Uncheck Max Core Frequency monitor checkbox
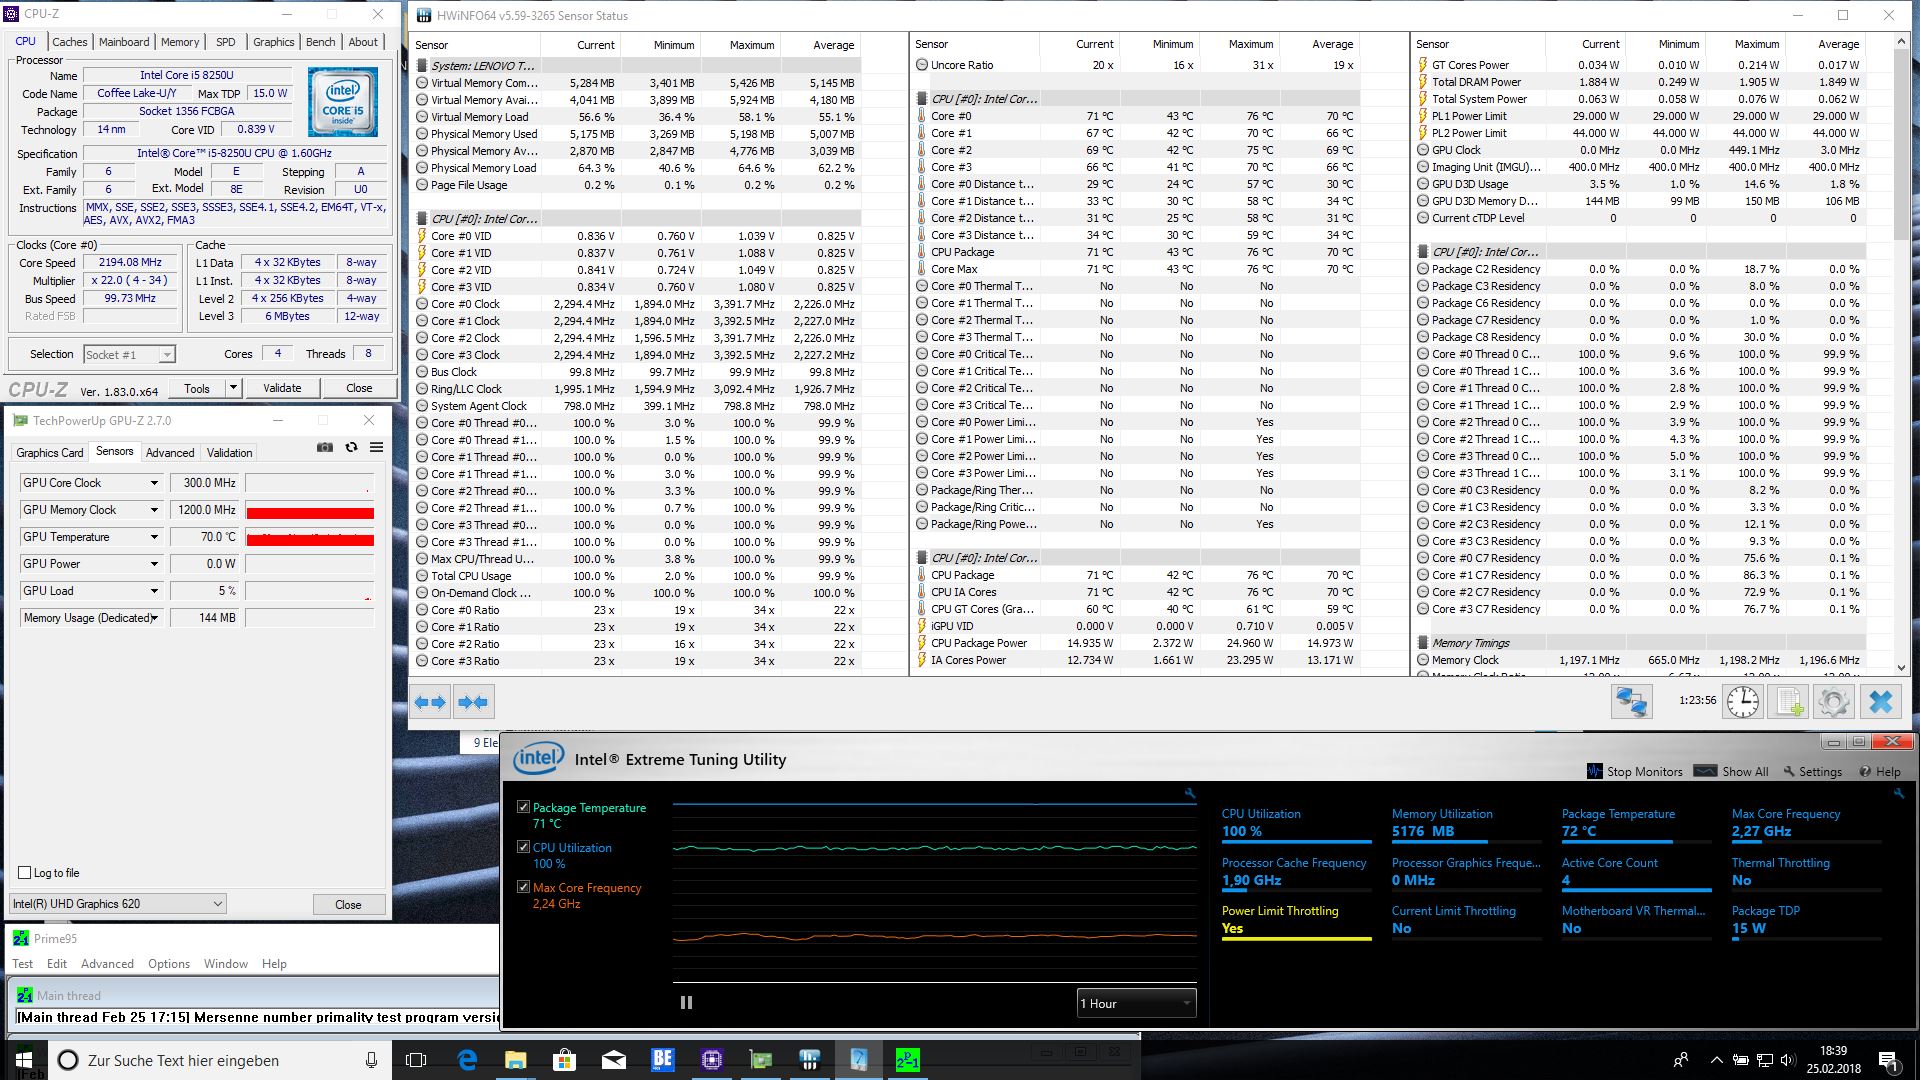Viewport: 1920px width, 1080px height. 523,886
